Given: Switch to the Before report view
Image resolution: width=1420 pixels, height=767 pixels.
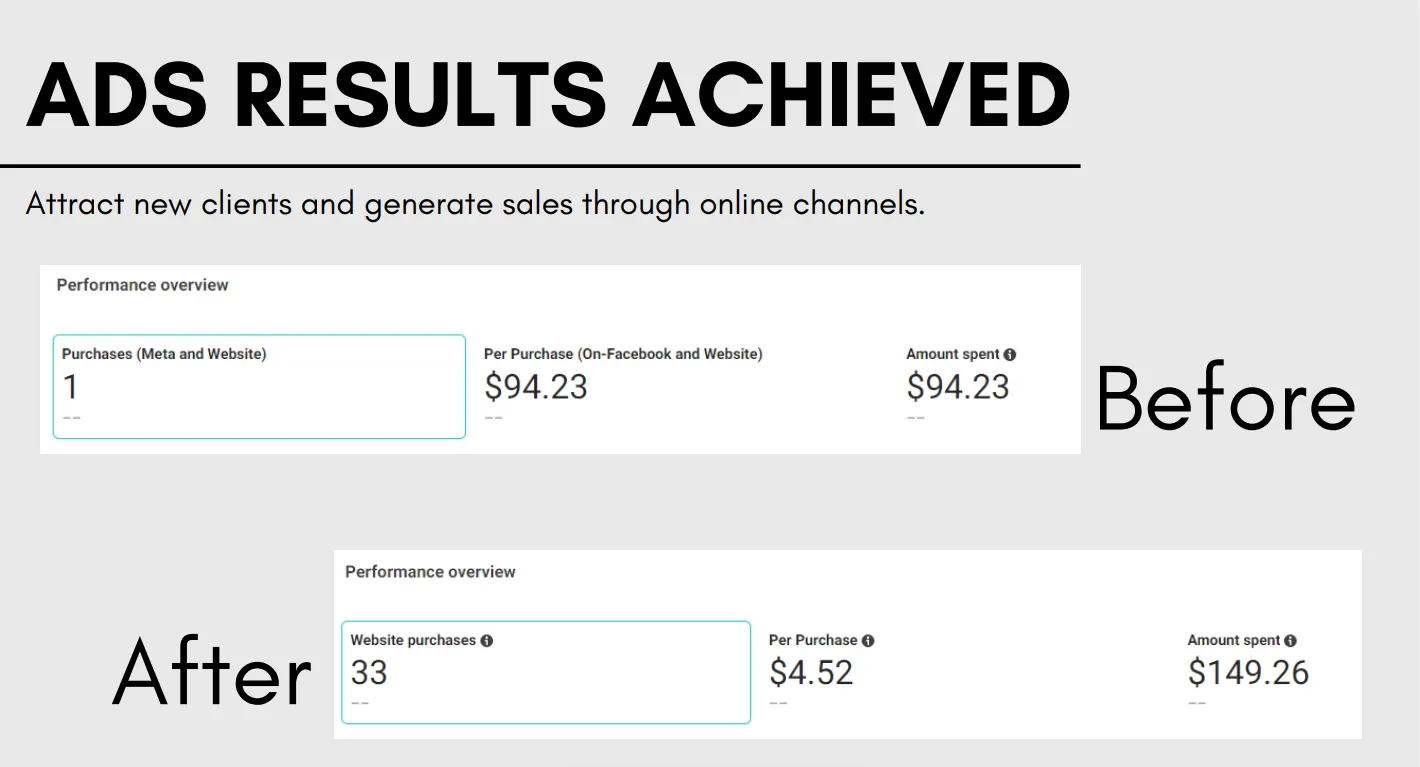Looking at the screenshot, I should click(x=1227, y=400).
